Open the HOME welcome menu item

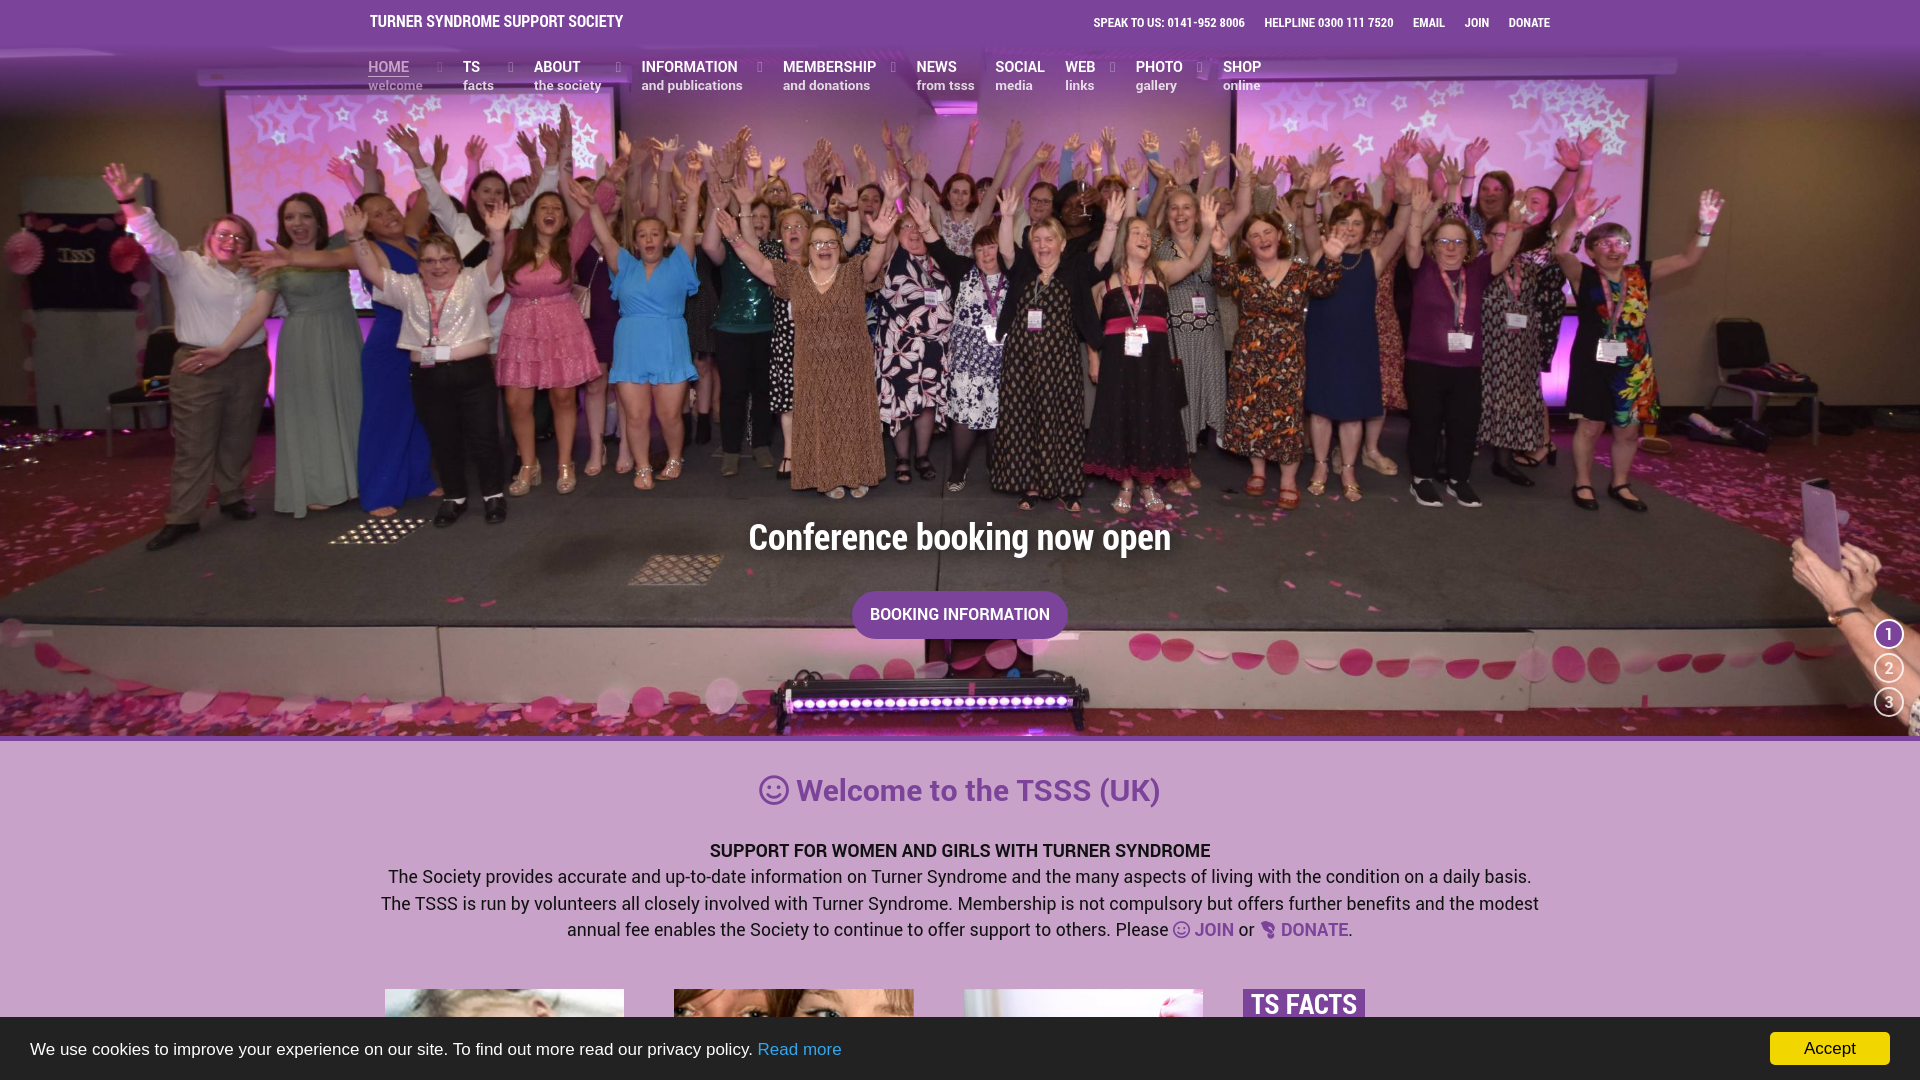pos(395,76)
